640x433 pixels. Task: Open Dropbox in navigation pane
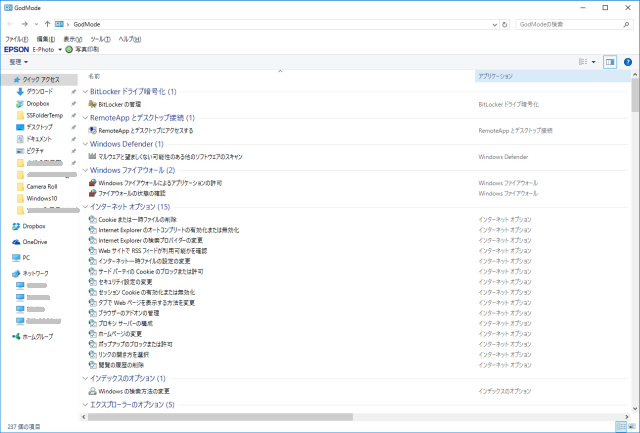tap(34, 226)
